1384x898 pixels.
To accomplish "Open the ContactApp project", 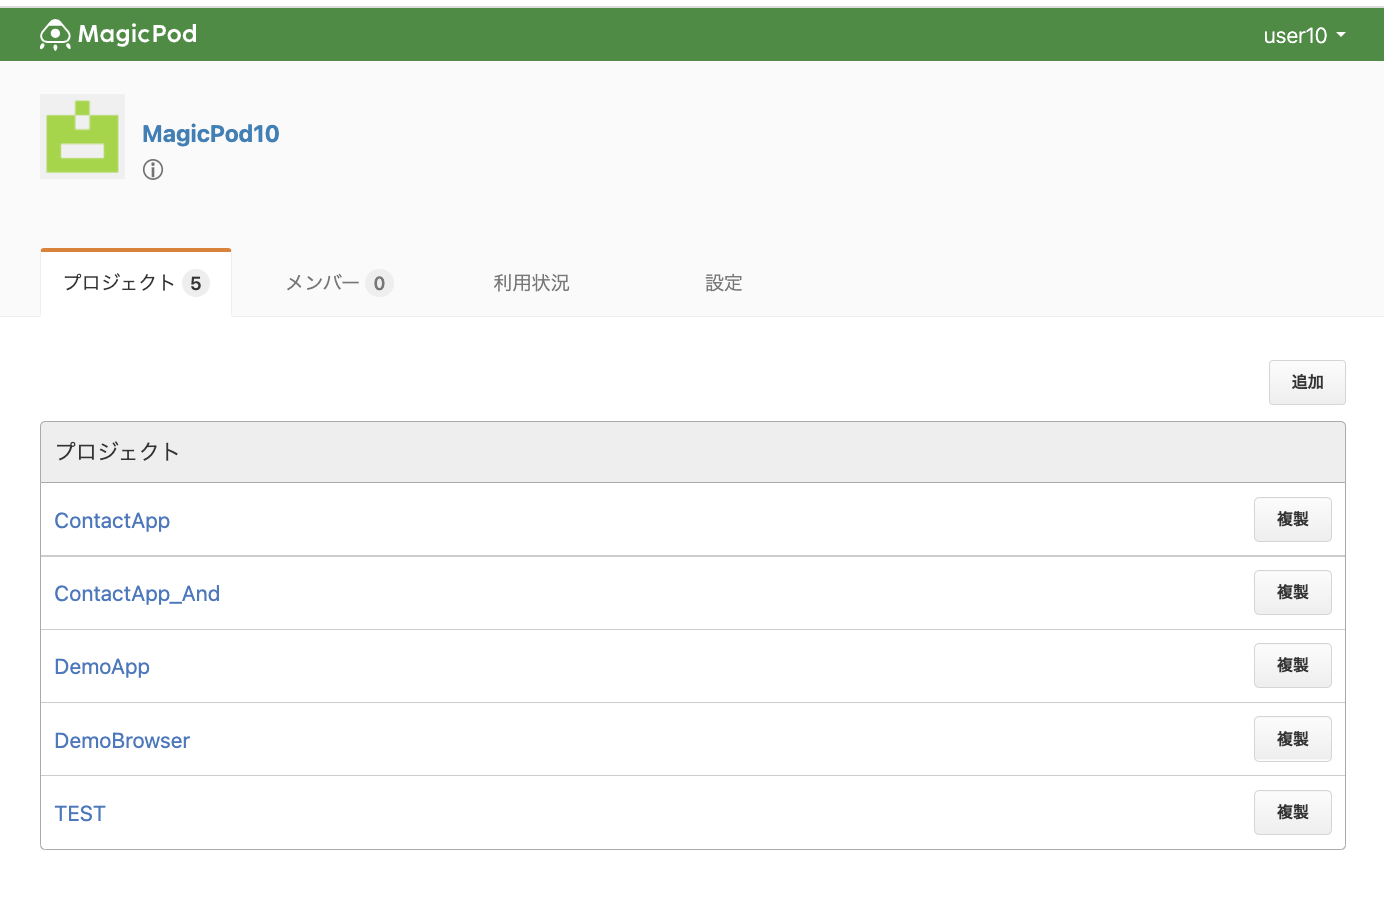I will 112,520.
